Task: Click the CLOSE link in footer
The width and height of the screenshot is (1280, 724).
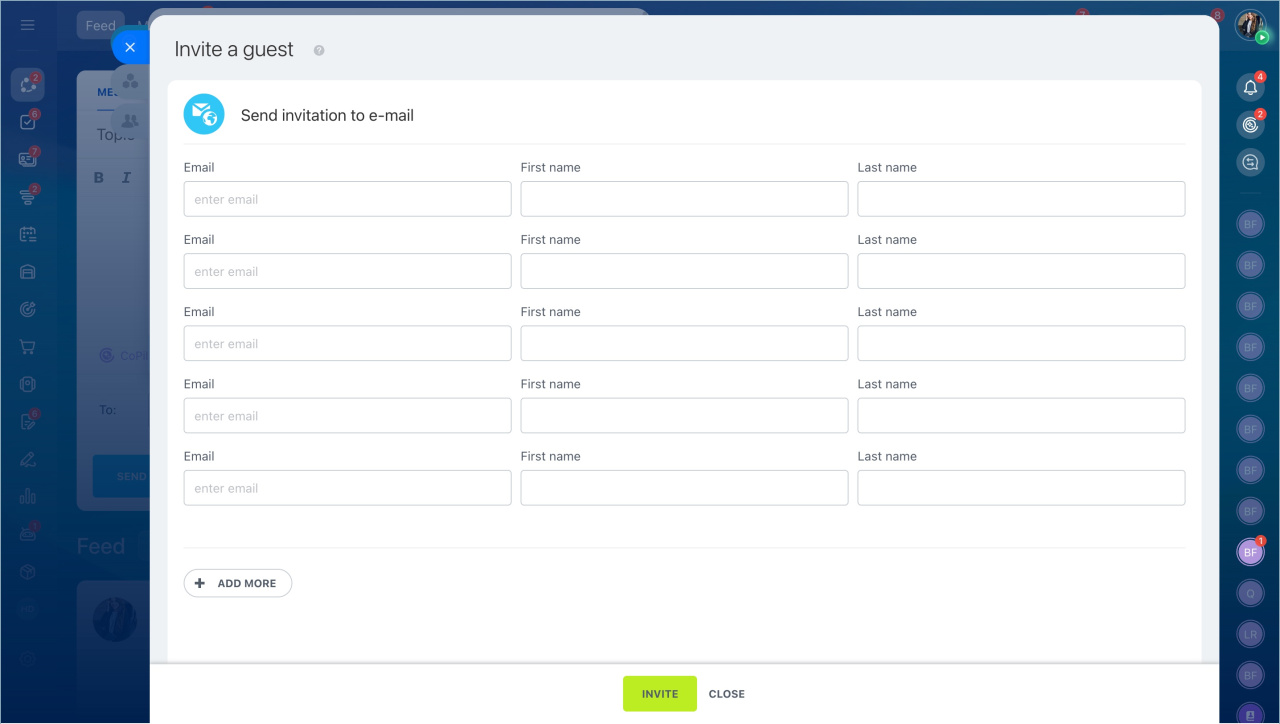Action: tap(727, 694)
